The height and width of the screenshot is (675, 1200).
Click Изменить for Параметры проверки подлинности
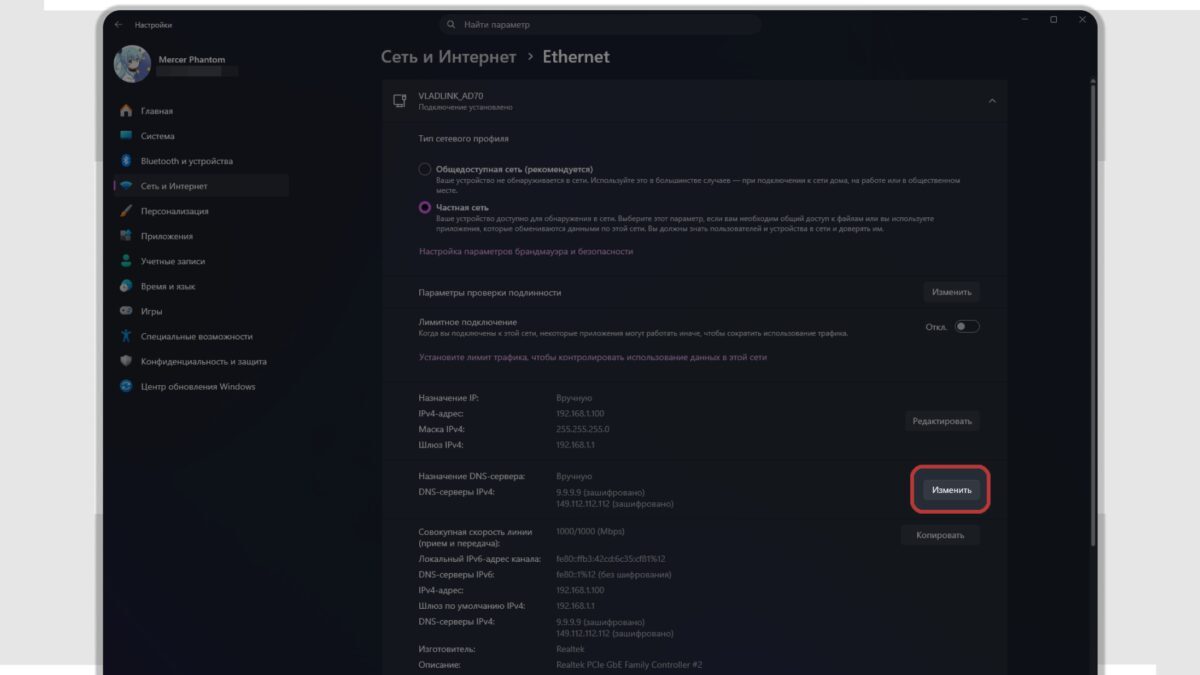(x=951, y=292)
